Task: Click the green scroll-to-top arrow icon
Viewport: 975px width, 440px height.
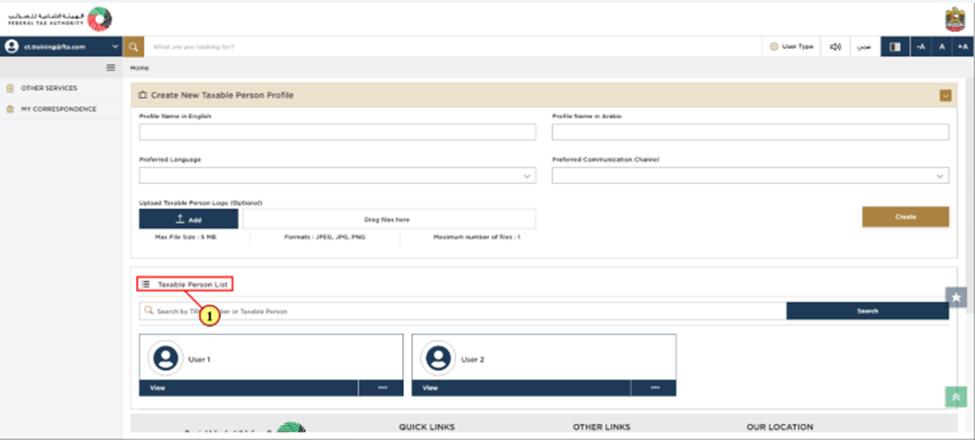Action: [956, 396]
